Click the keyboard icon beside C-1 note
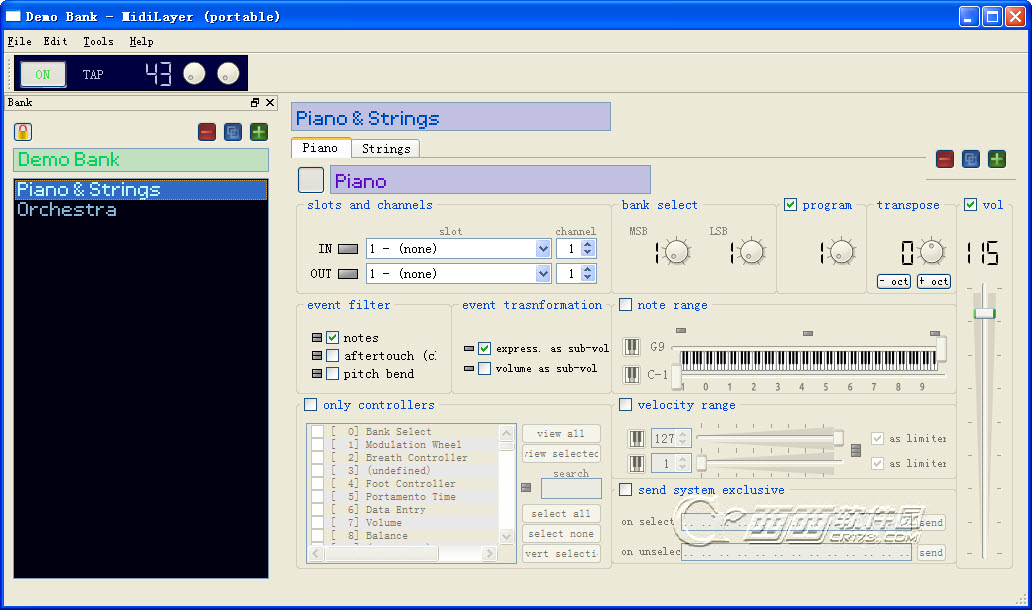Viewport: 1032px width, 610px height. 632,375
